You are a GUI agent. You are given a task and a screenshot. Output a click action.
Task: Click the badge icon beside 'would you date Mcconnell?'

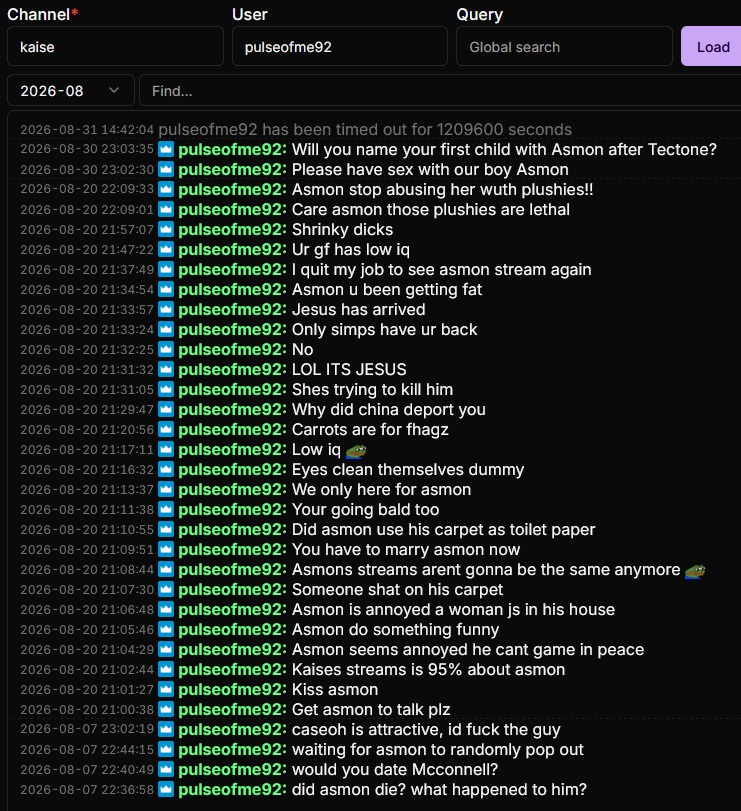click(x=166, y=770)
